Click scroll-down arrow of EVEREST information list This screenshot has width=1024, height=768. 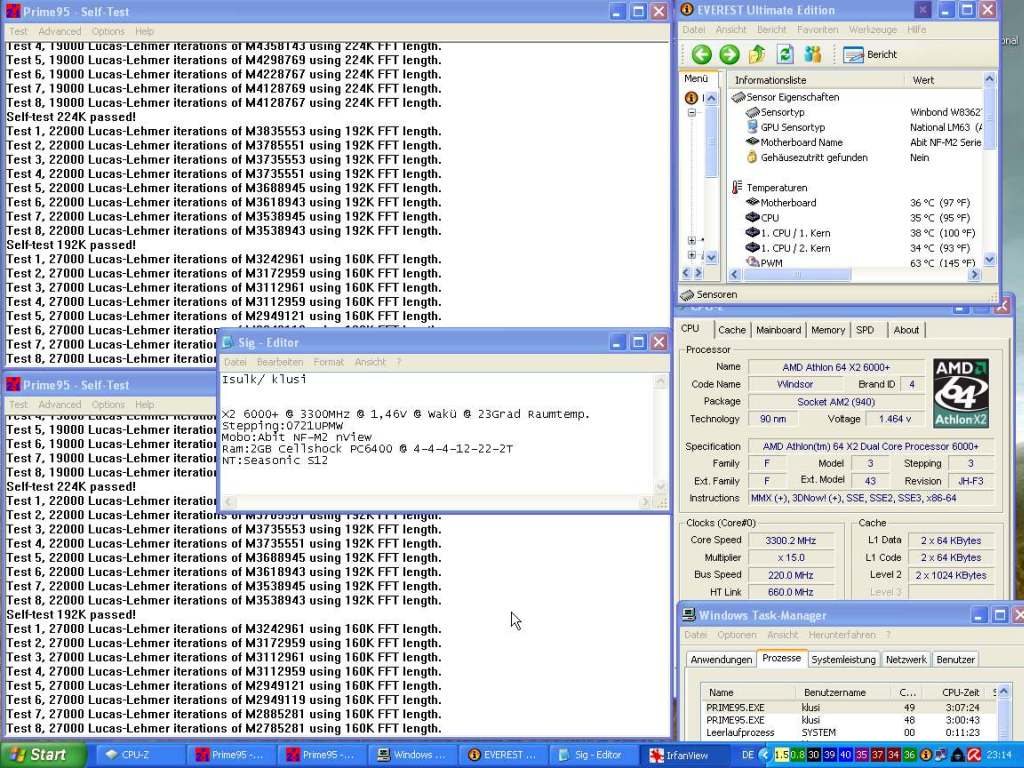(989, 260)
